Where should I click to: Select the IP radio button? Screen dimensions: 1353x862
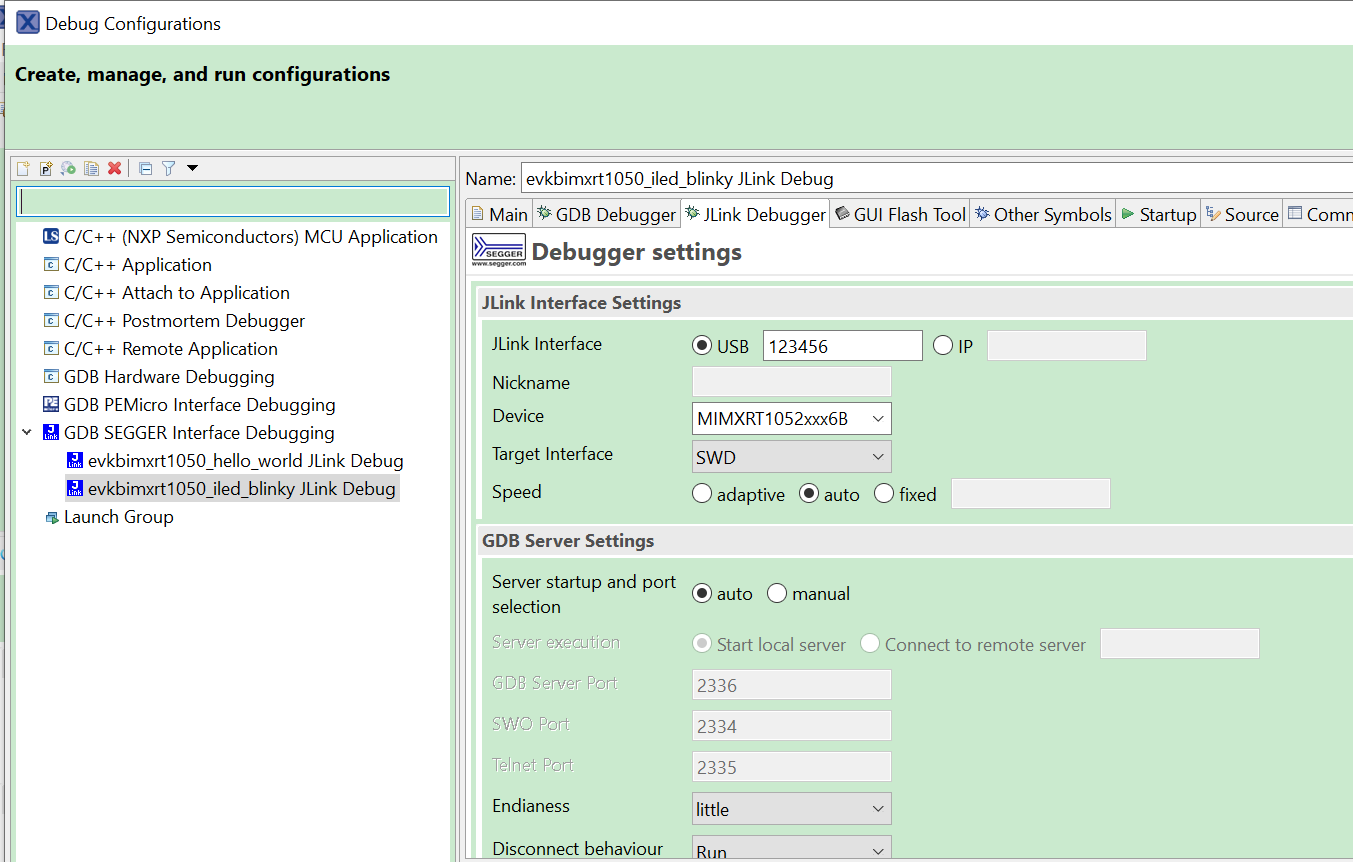point(943,346)
